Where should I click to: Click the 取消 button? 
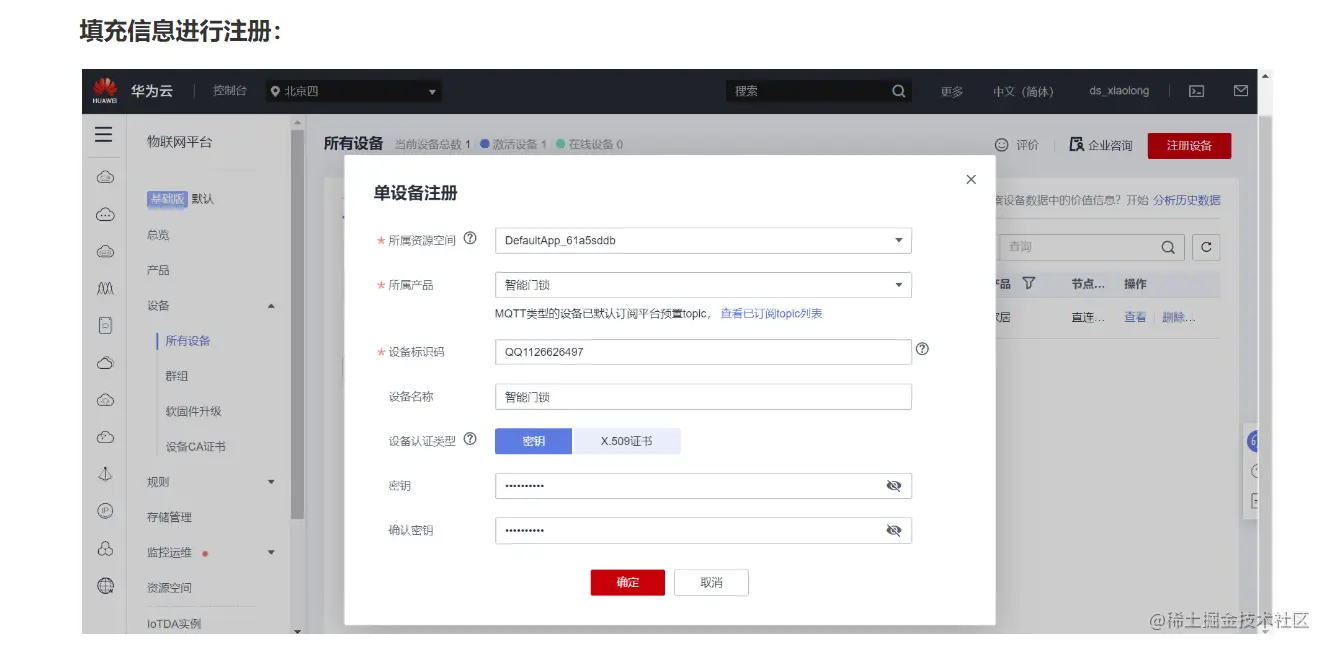point(711,582)
